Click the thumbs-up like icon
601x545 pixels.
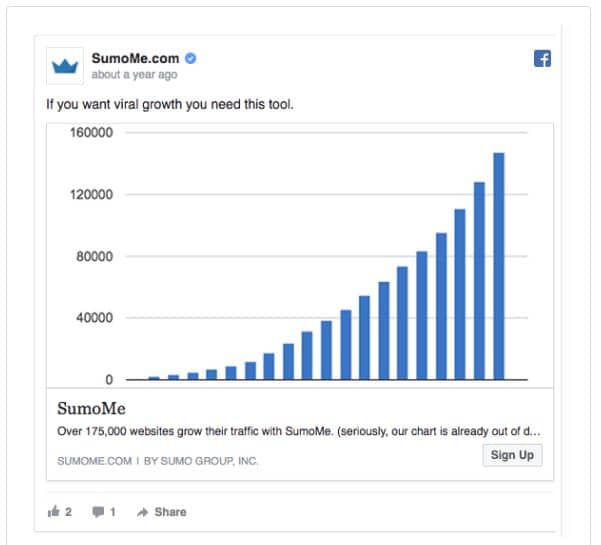(53, 512)
